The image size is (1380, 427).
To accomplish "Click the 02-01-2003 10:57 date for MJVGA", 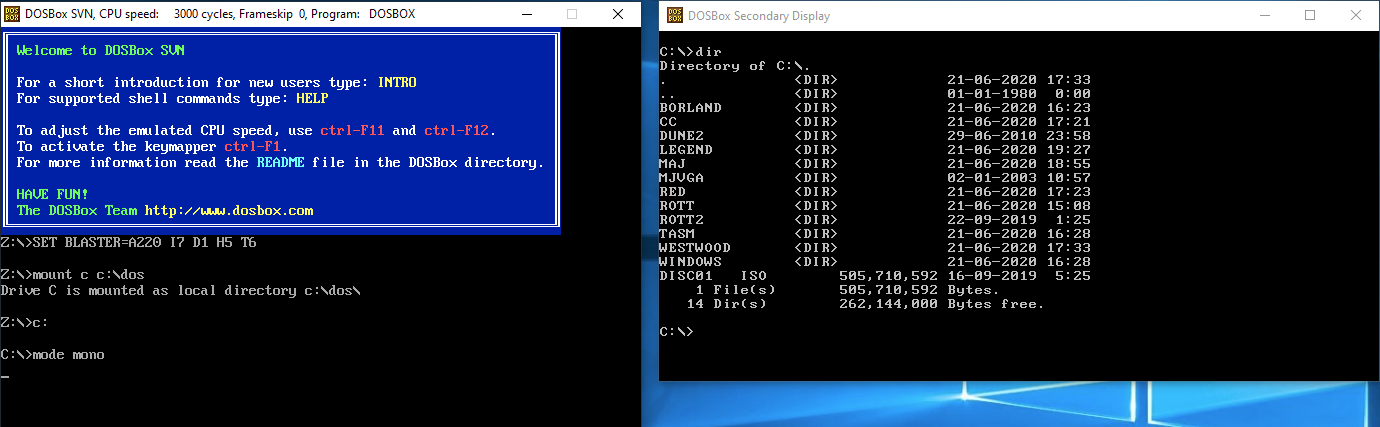I will [1019, 177].
